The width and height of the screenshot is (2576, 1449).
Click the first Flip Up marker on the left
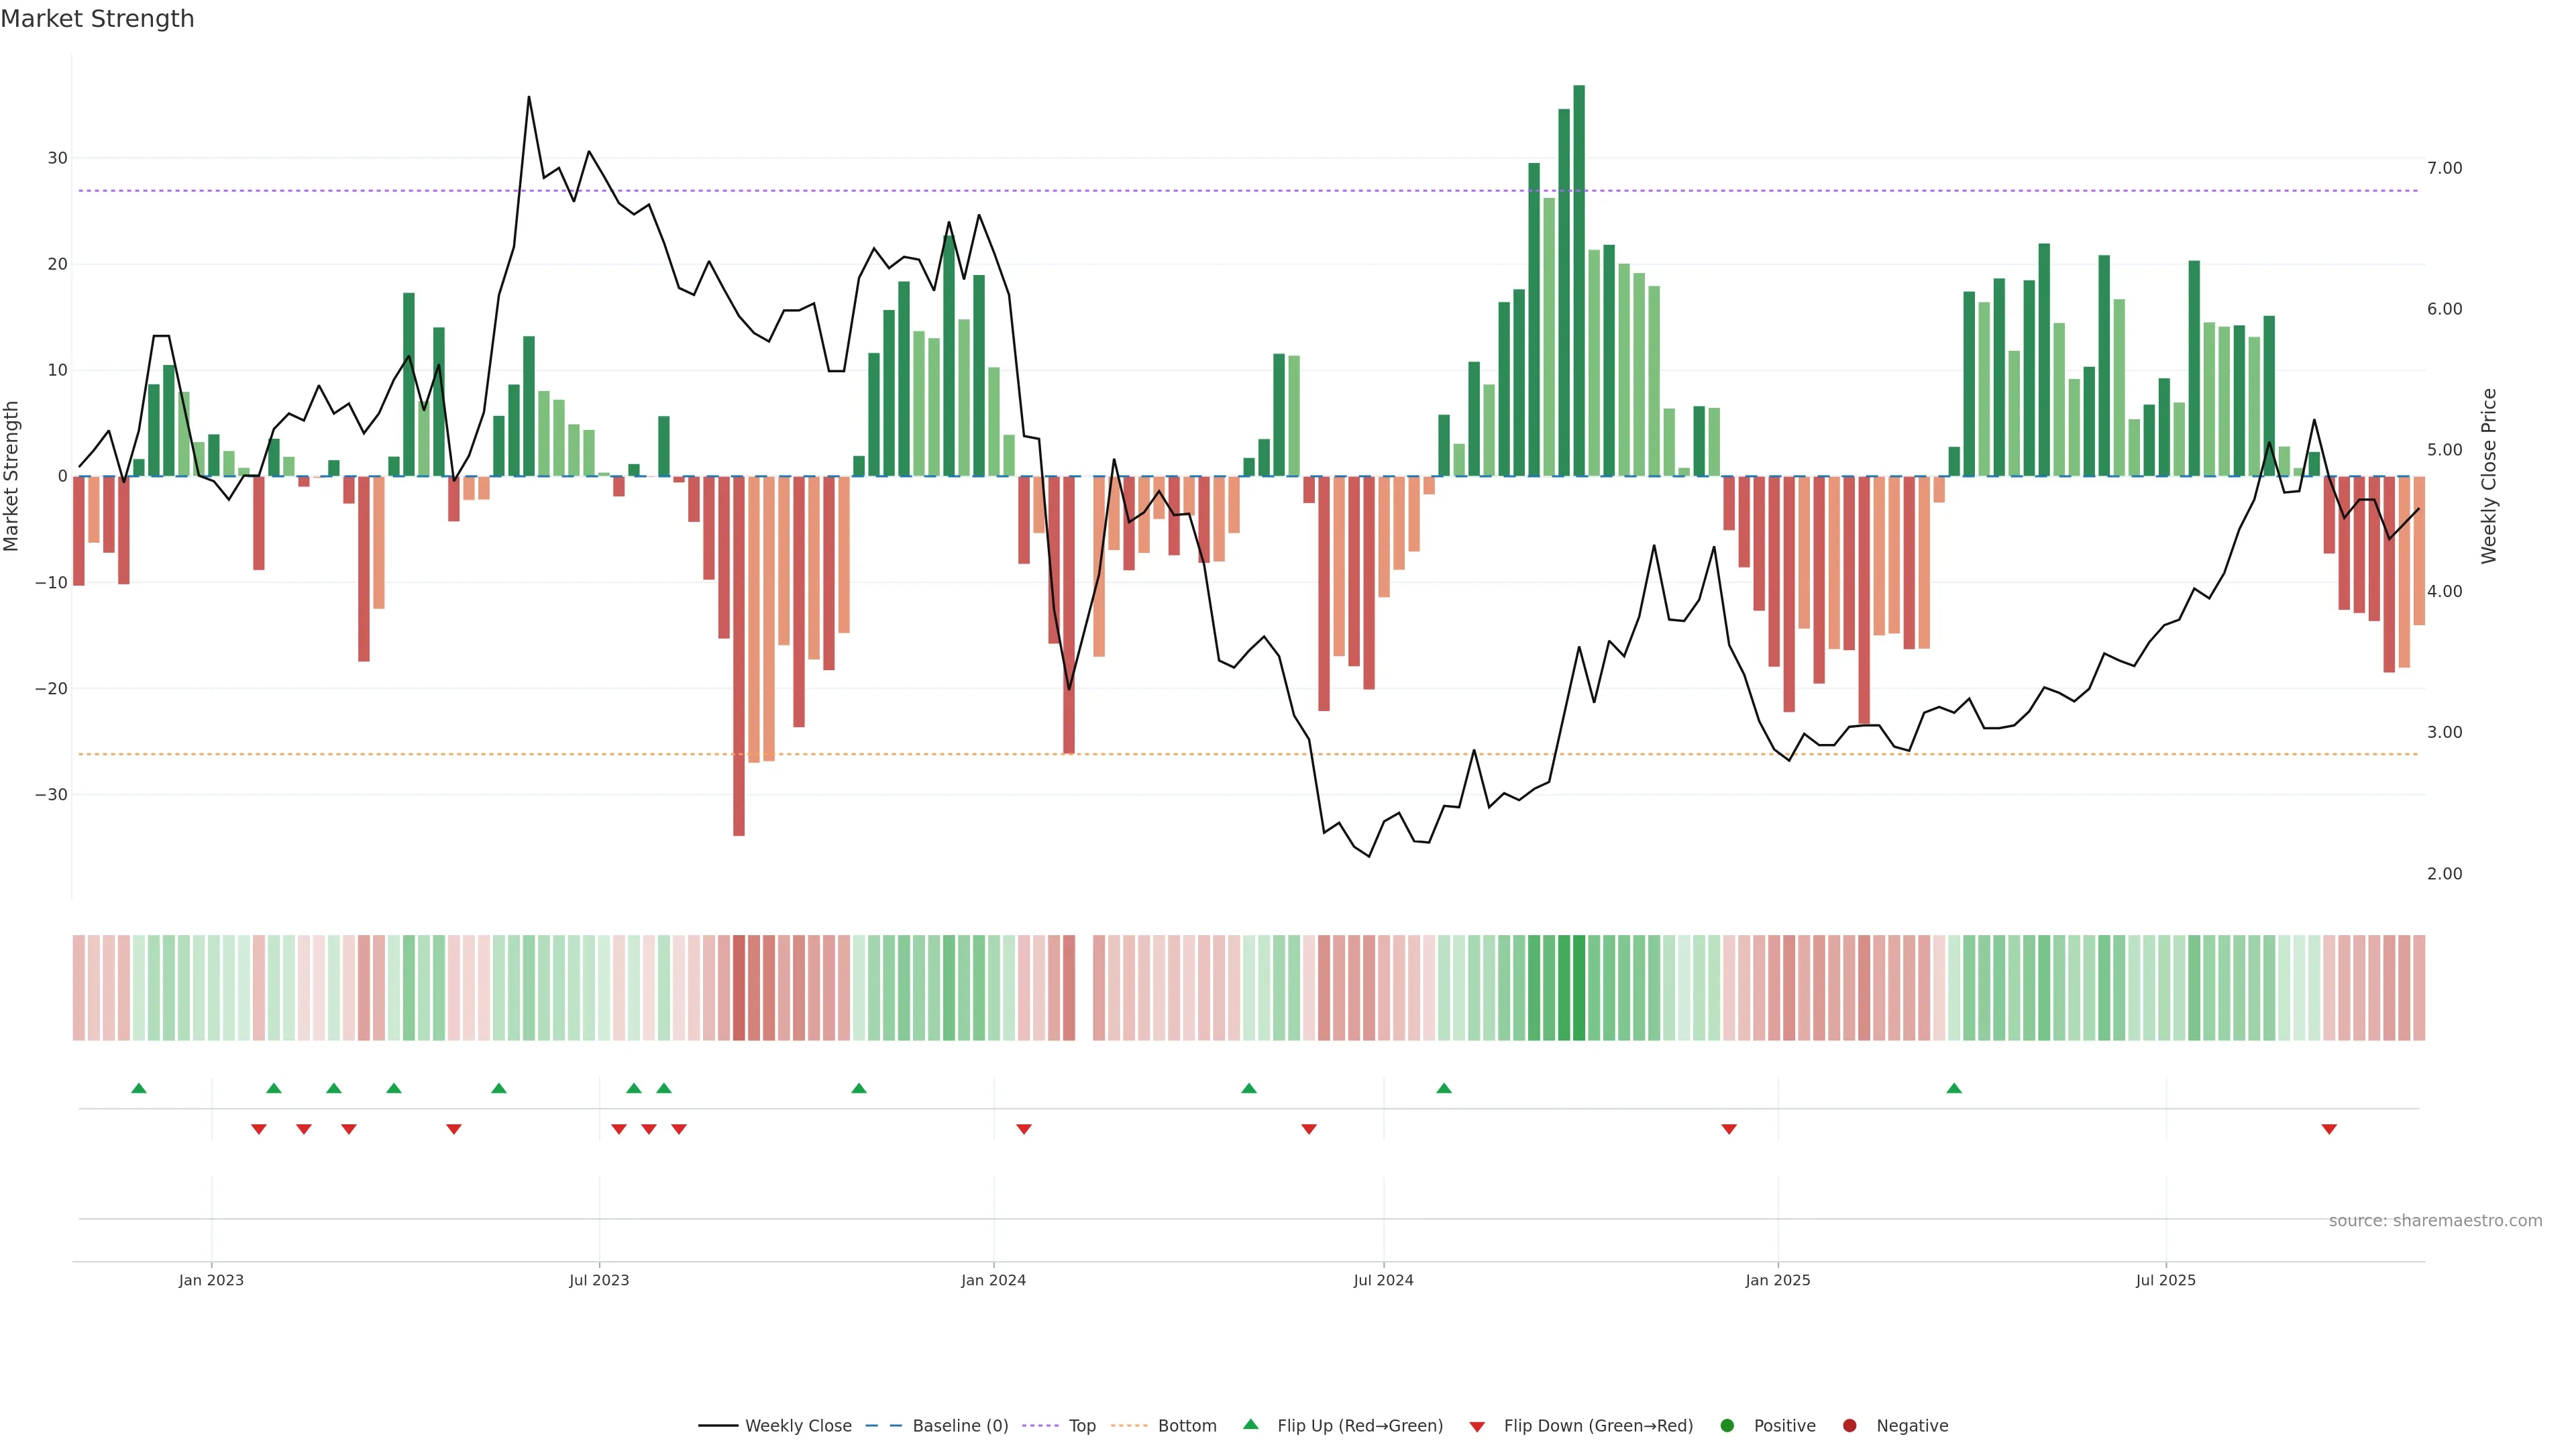[x=139, y=1088]
